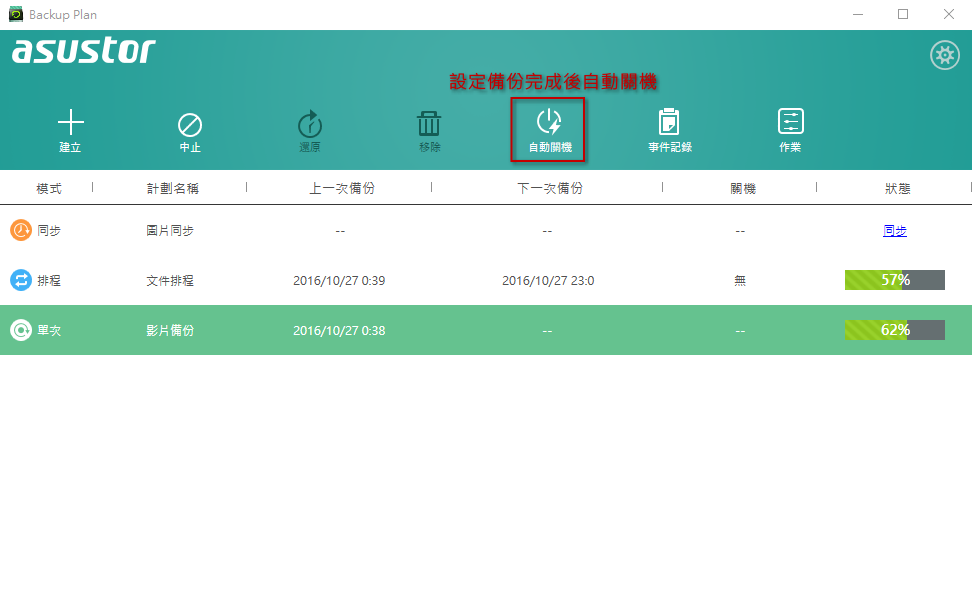This screenshot has height=616, width=972.
Task: Stop the backup with the 中止 icon
Action: coord(190,125)
